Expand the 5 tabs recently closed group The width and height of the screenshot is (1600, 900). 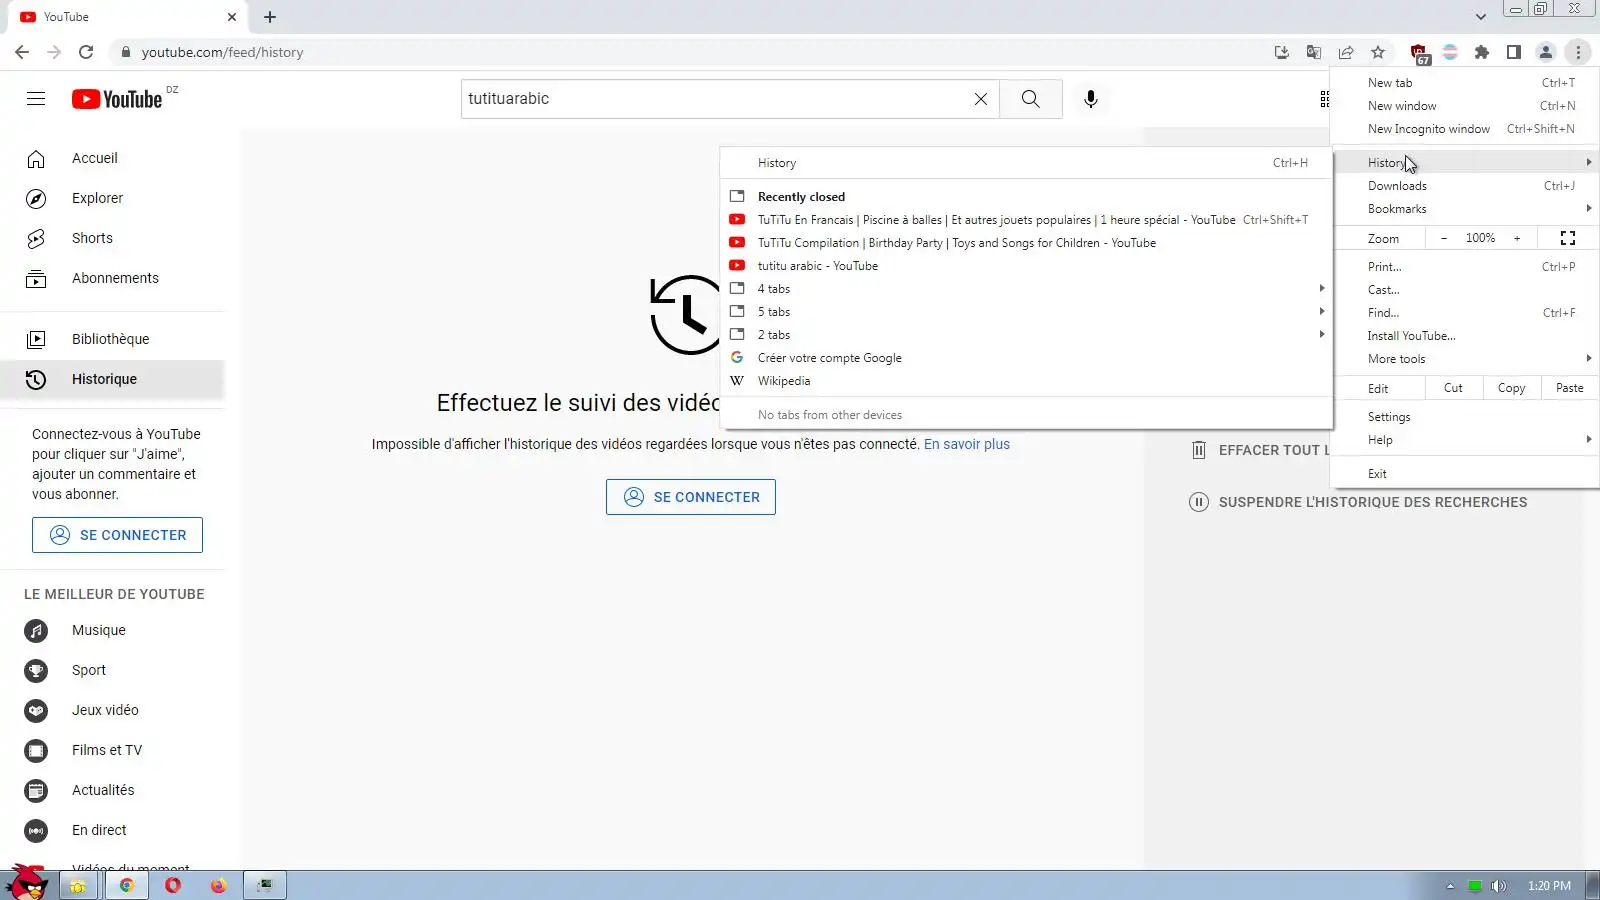click(x=1026, y=312)
